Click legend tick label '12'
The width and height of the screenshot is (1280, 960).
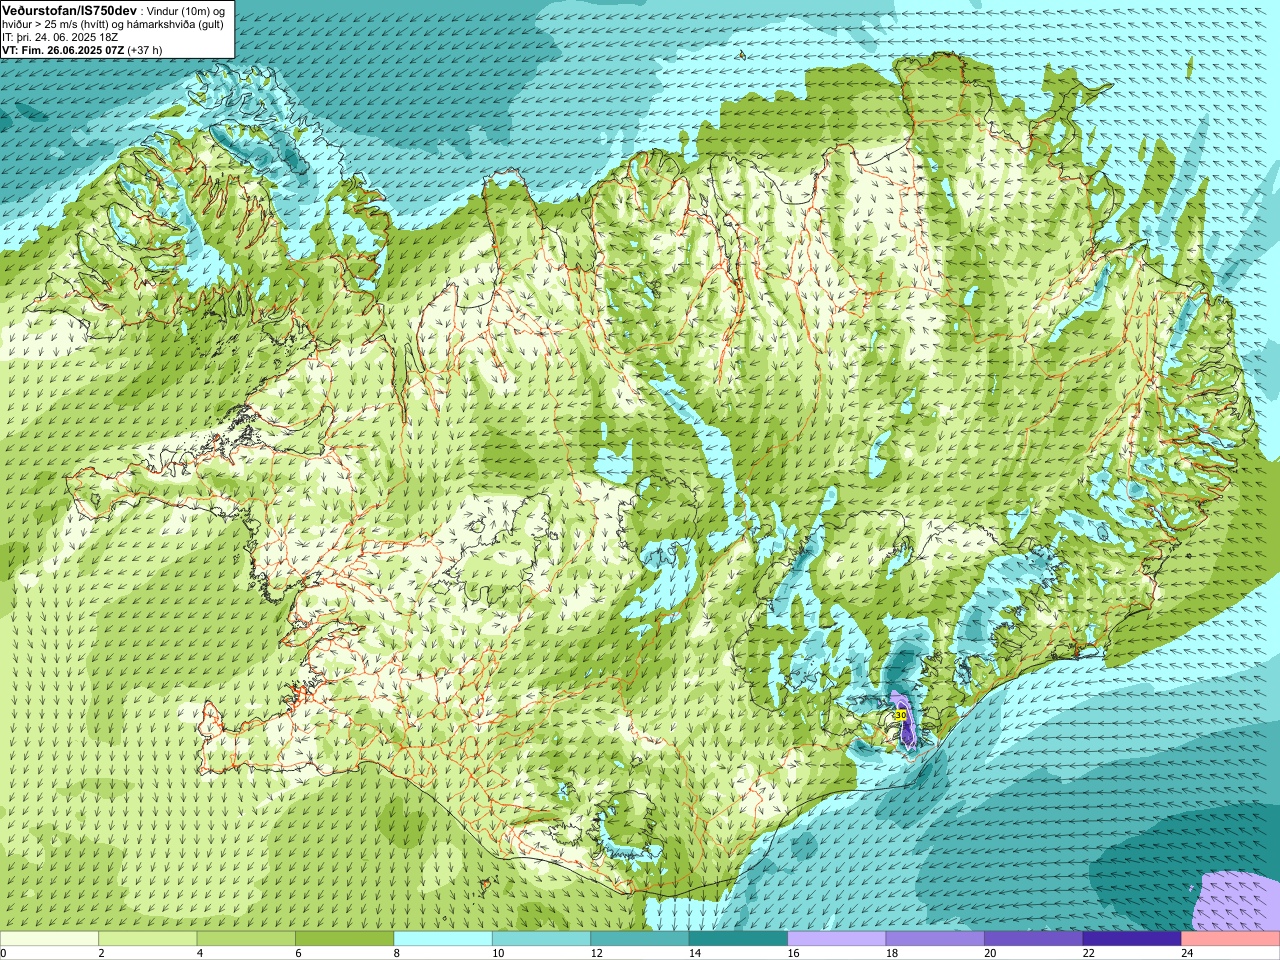(x=595, y=953)
